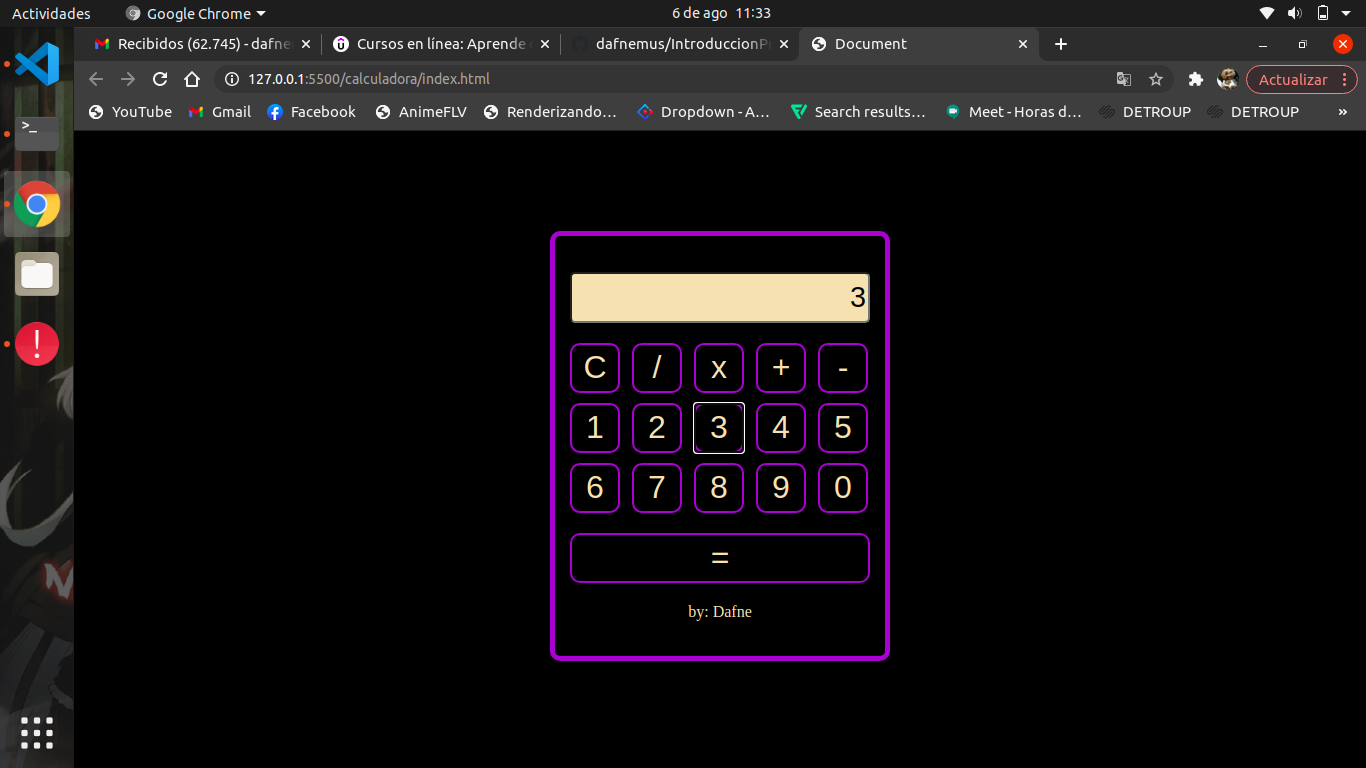The height and width of the screenshot is (768, 1366).
Task: Click the back navigation arrow
Action: point(96,79)
